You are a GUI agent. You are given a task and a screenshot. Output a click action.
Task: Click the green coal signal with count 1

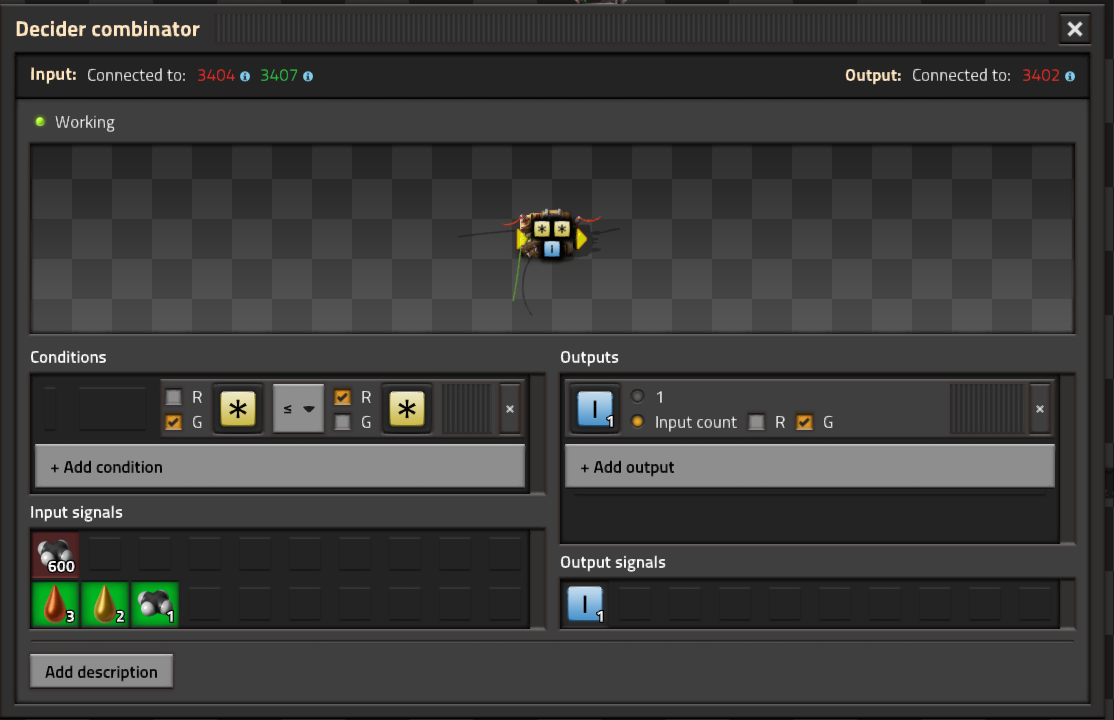click(x=155, y=605)
